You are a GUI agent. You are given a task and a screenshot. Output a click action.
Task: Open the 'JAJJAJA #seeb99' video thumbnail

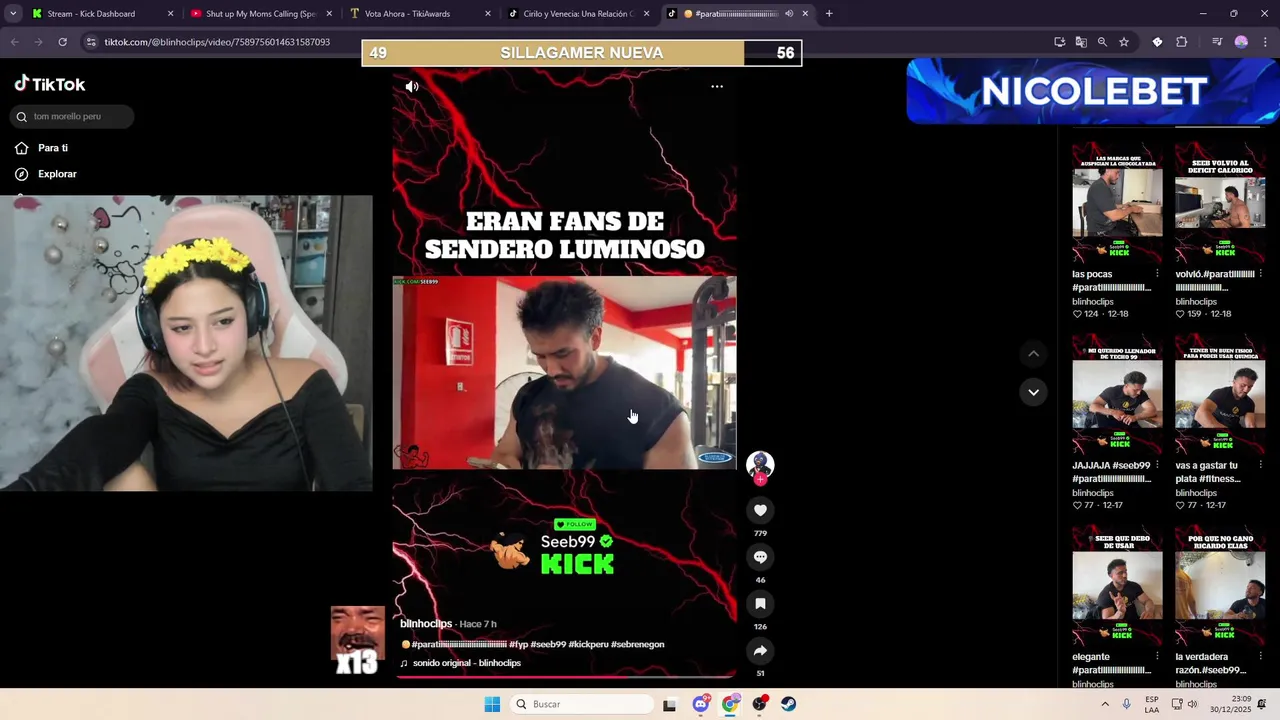tap(1117, 394)
